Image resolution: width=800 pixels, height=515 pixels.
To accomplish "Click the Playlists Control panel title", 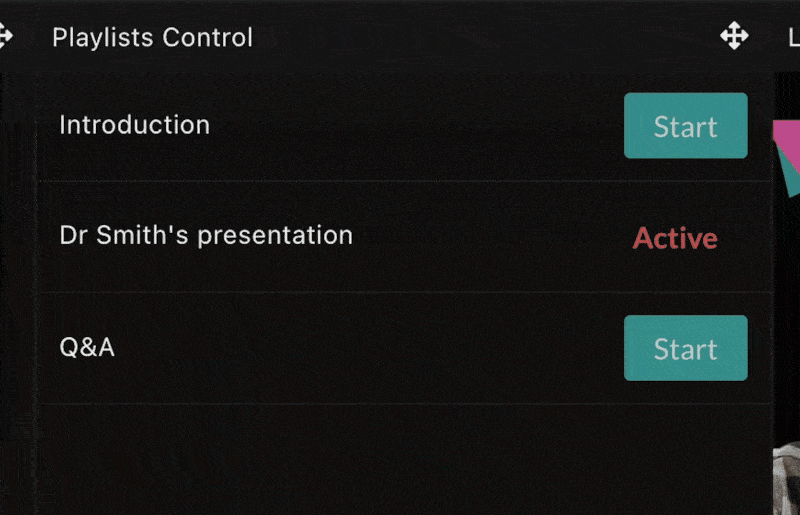I will [153, 37].
